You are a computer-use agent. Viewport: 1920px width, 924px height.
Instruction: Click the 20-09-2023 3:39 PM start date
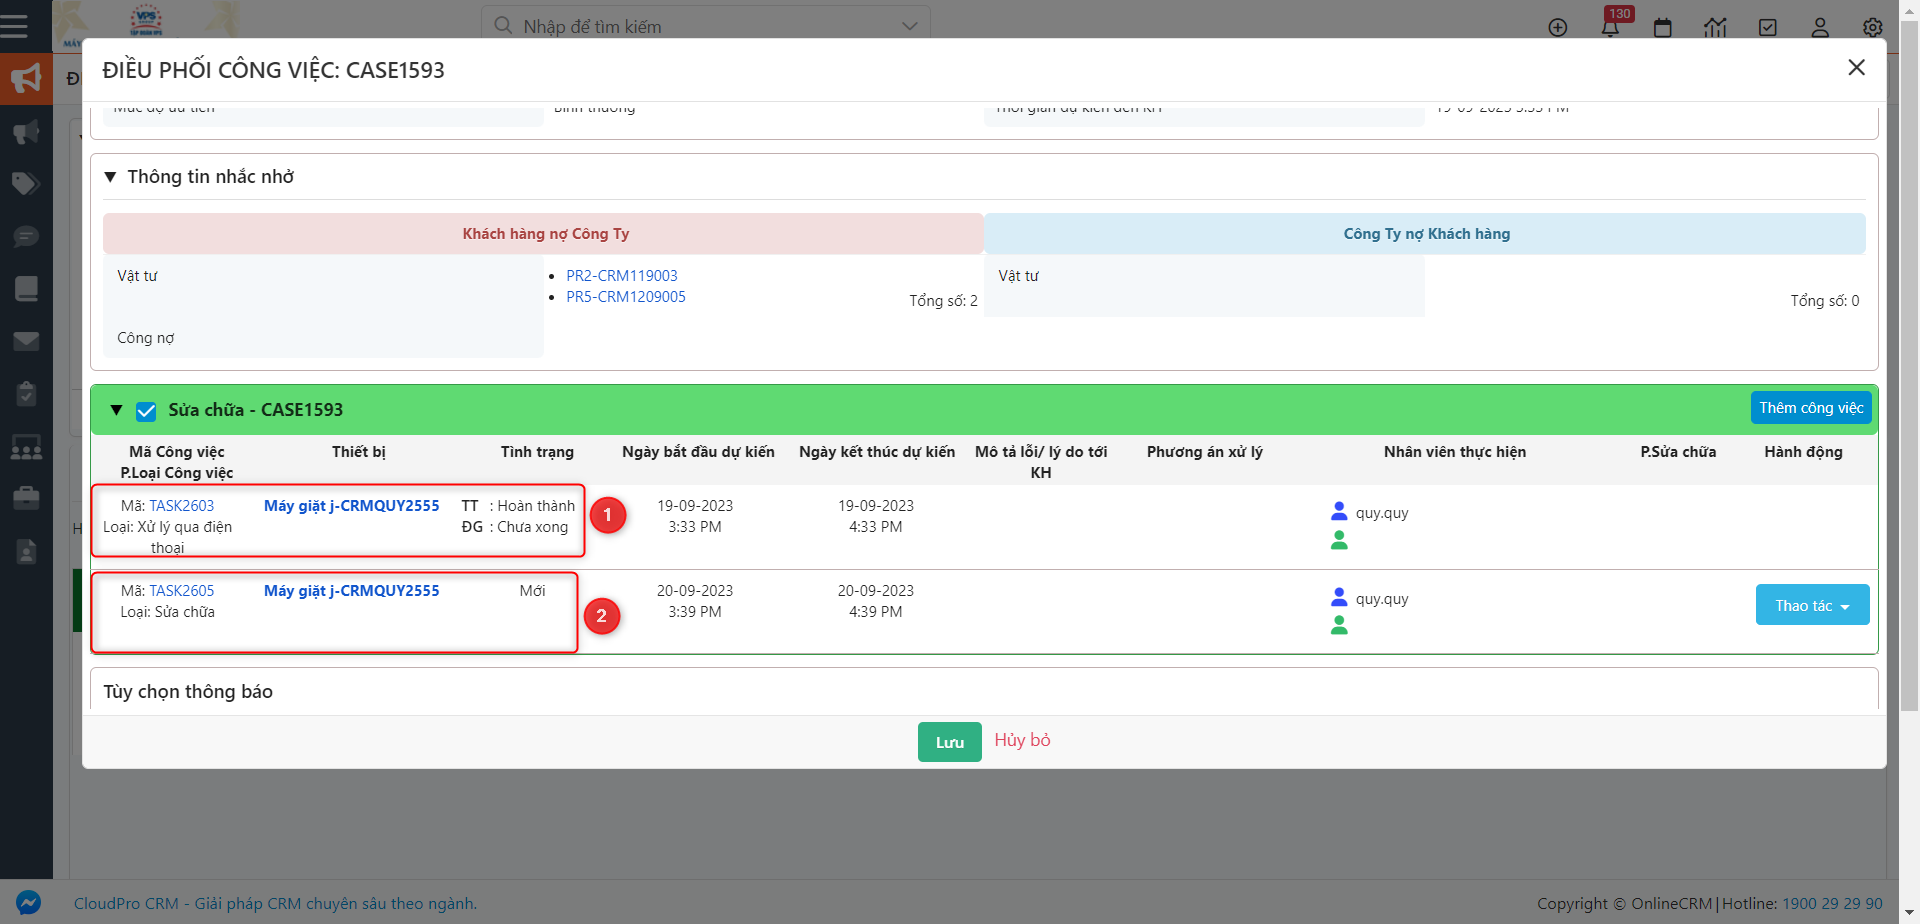point(695,601)
